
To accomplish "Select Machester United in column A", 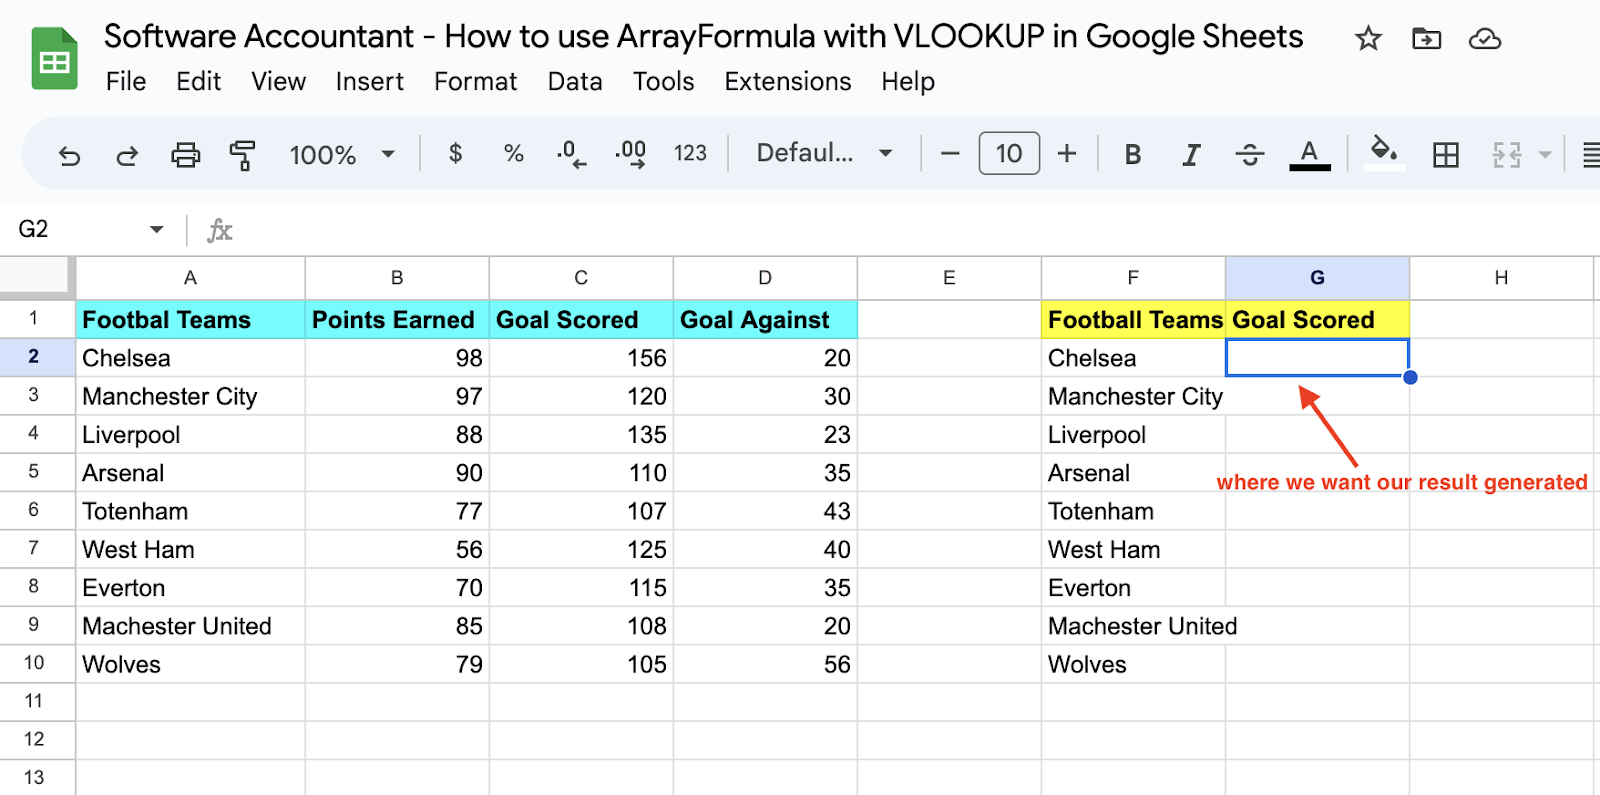I will tap(190, 626).
